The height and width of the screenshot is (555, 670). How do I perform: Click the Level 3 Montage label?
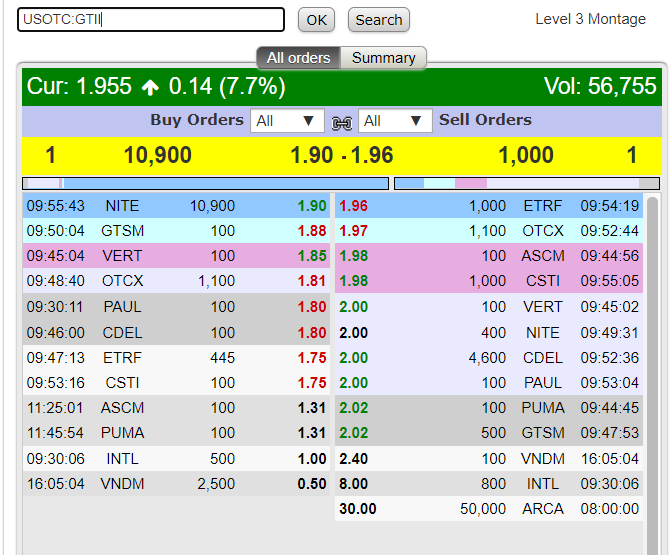[x=590, y=19]
